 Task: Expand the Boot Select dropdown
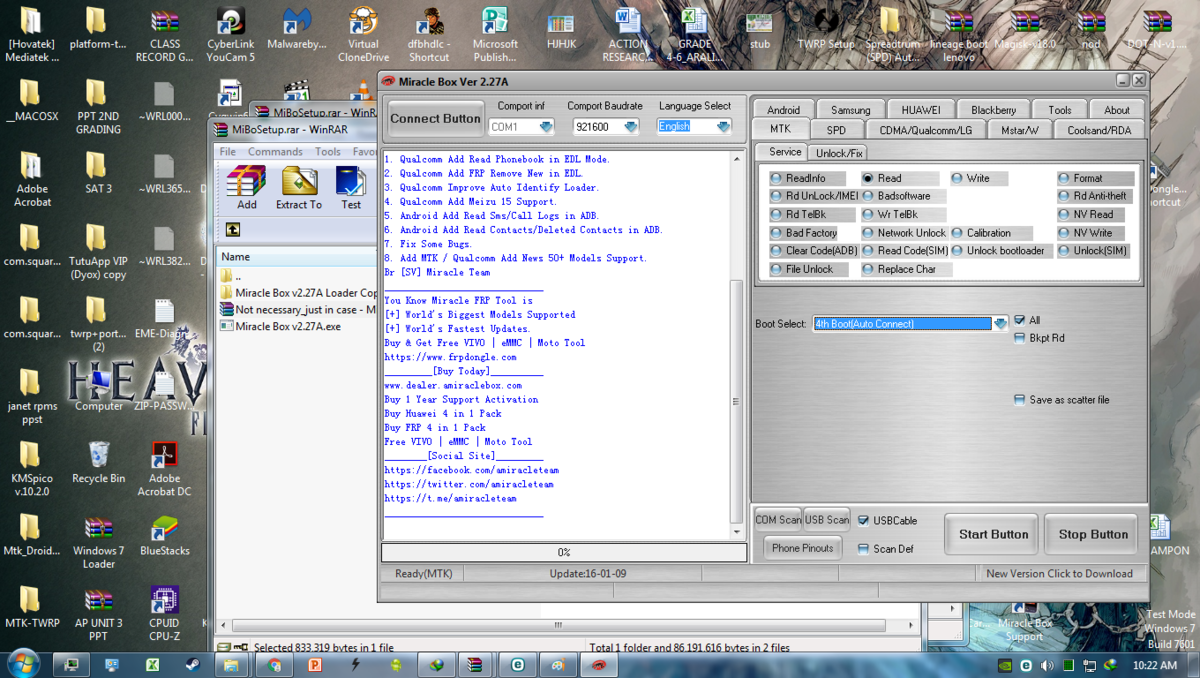1000,324
